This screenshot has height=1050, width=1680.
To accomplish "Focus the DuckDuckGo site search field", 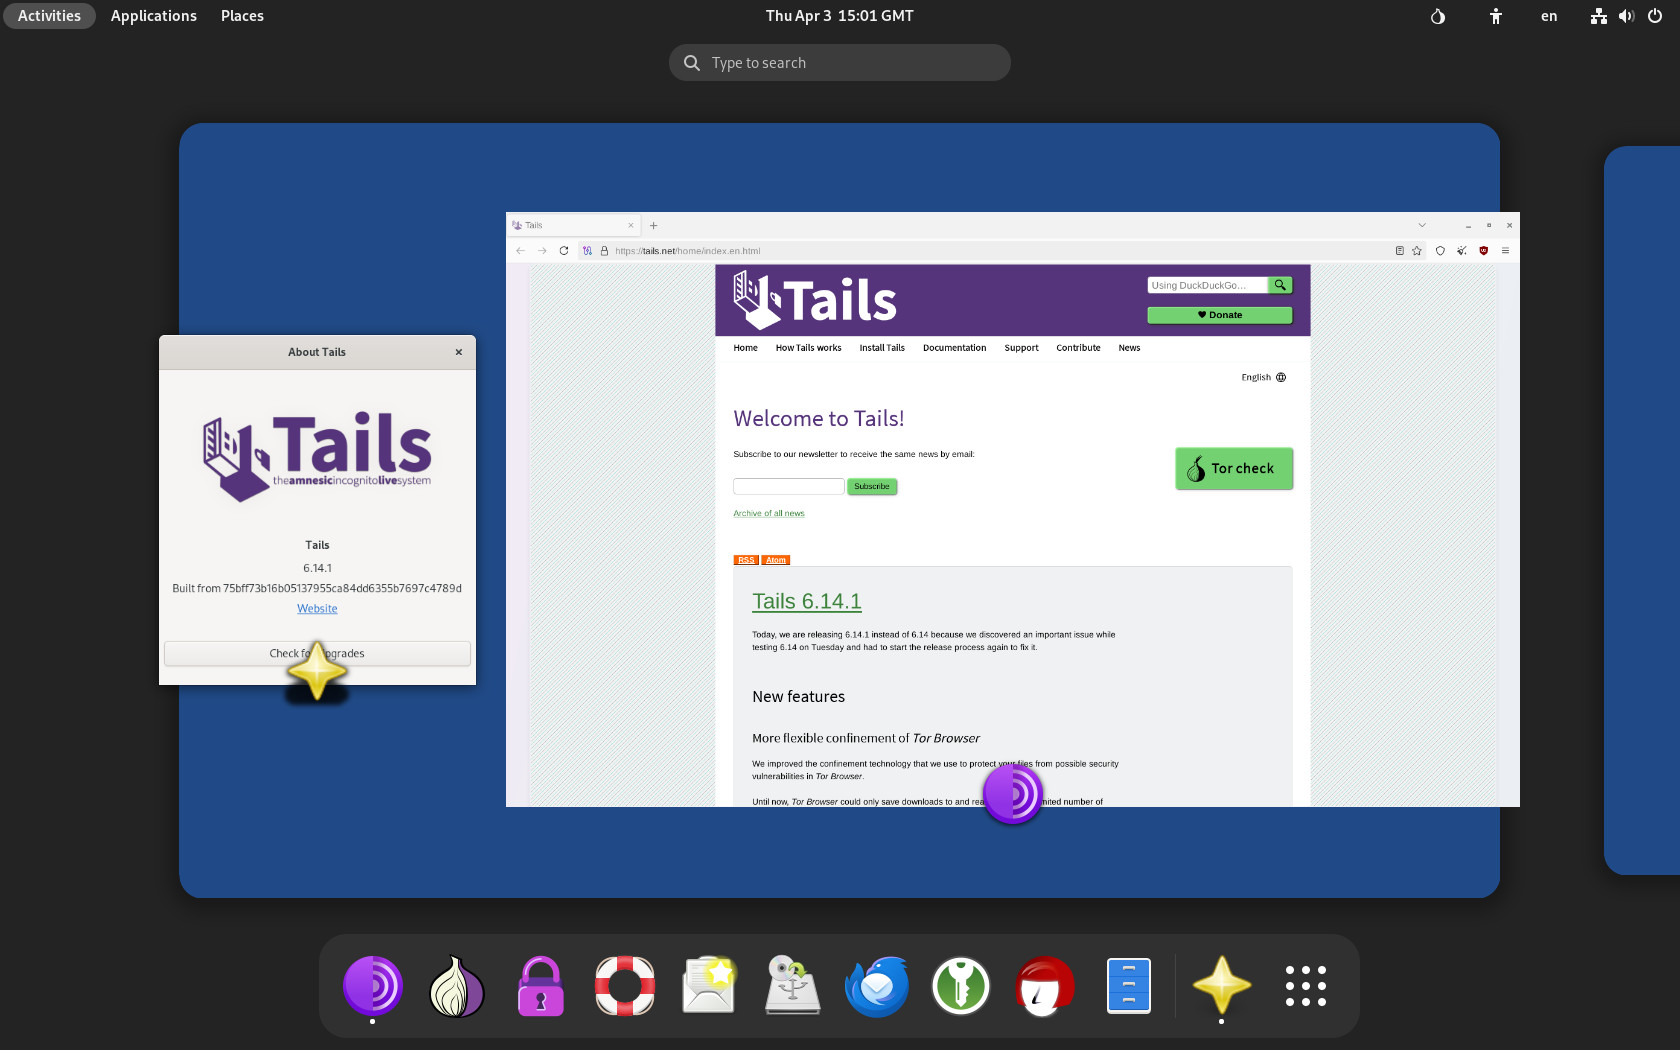I will 1208,285.
